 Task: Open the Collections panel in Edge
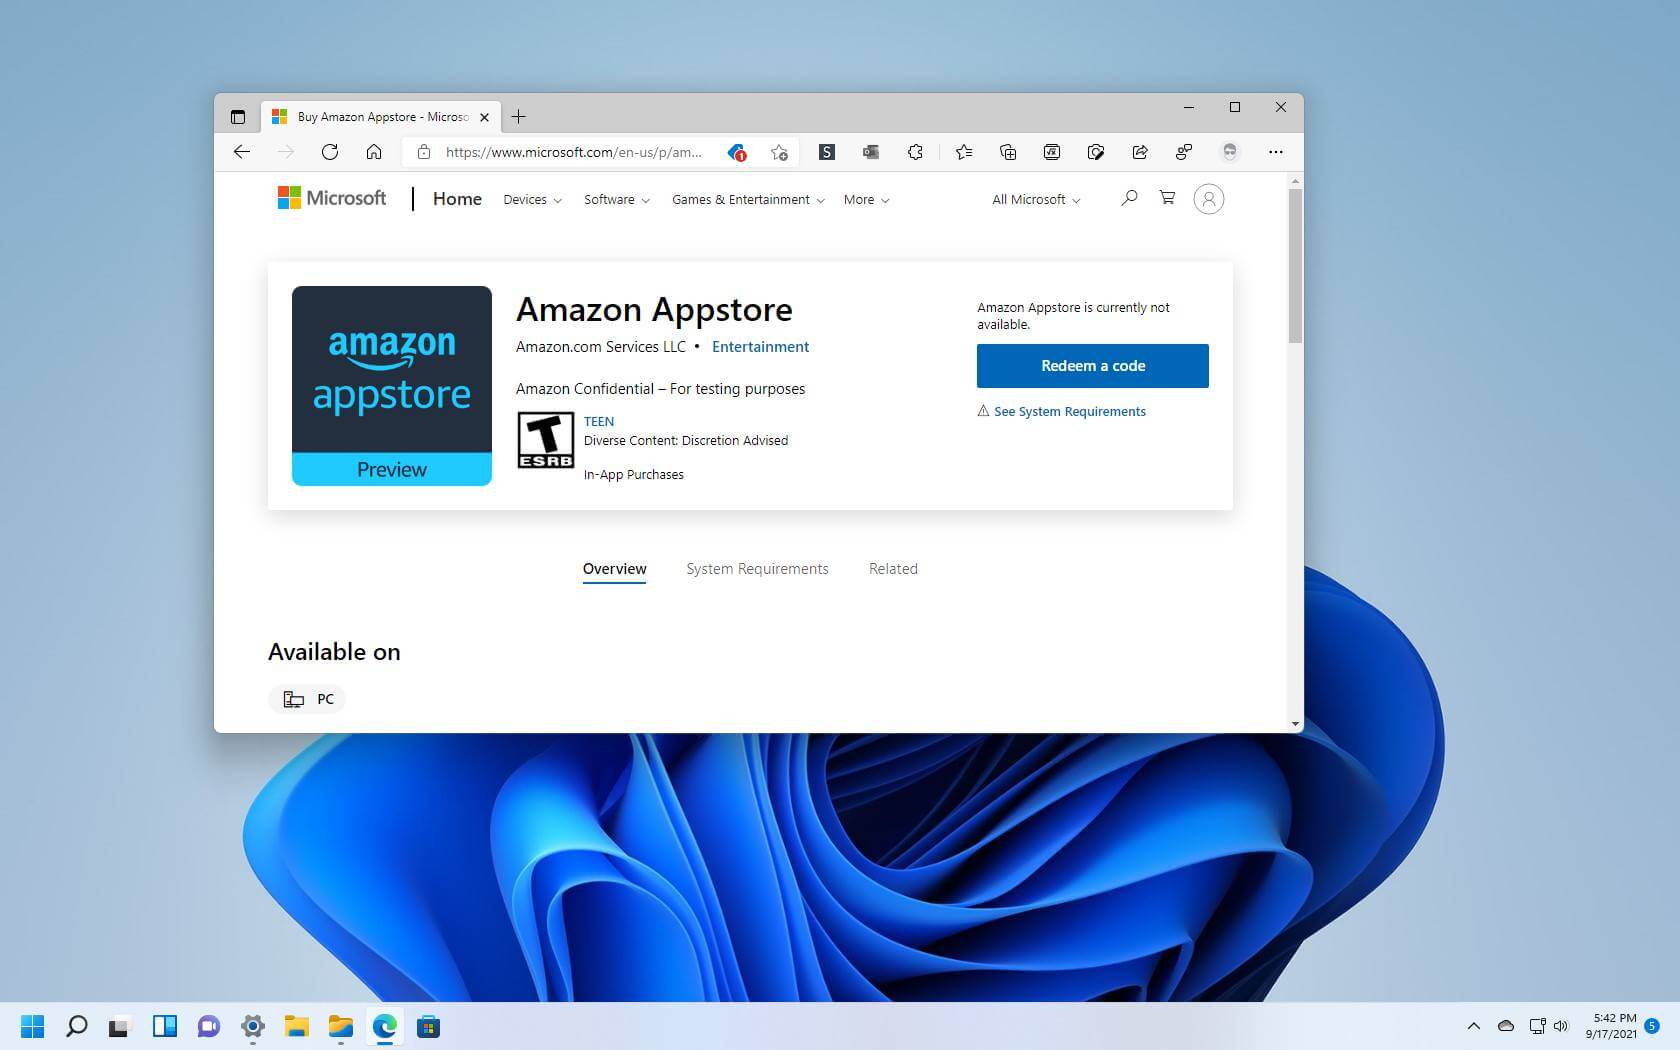coord(1008,152)
